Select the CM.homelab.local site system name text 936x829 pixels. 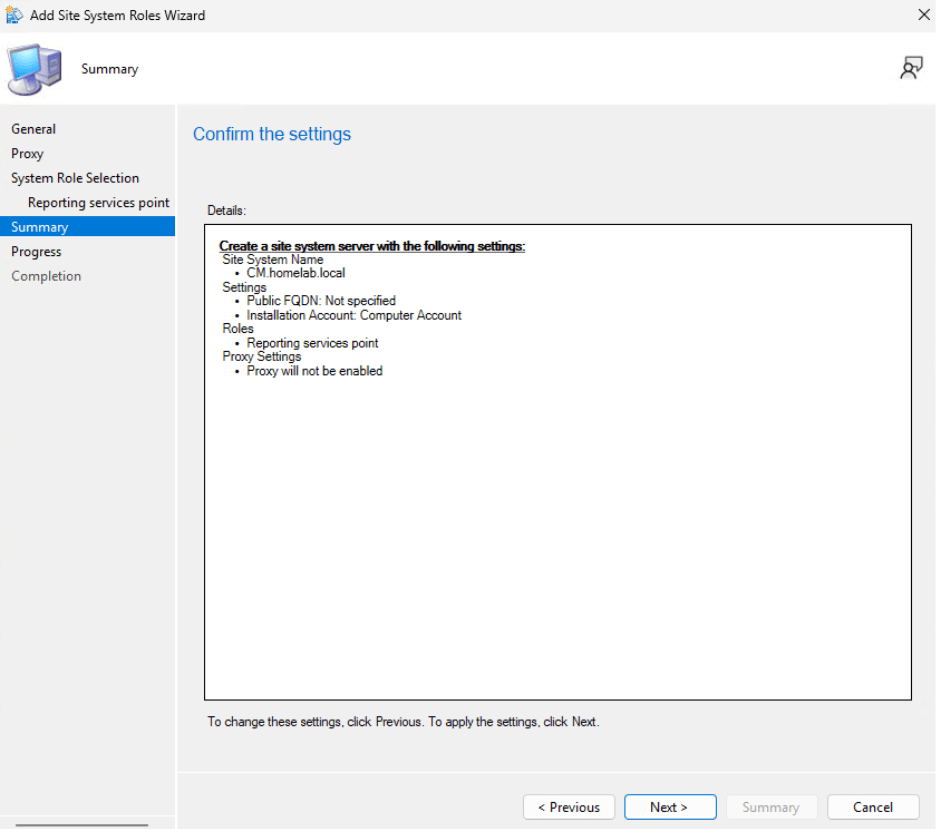pyautogui.click(x=296, y=272)
